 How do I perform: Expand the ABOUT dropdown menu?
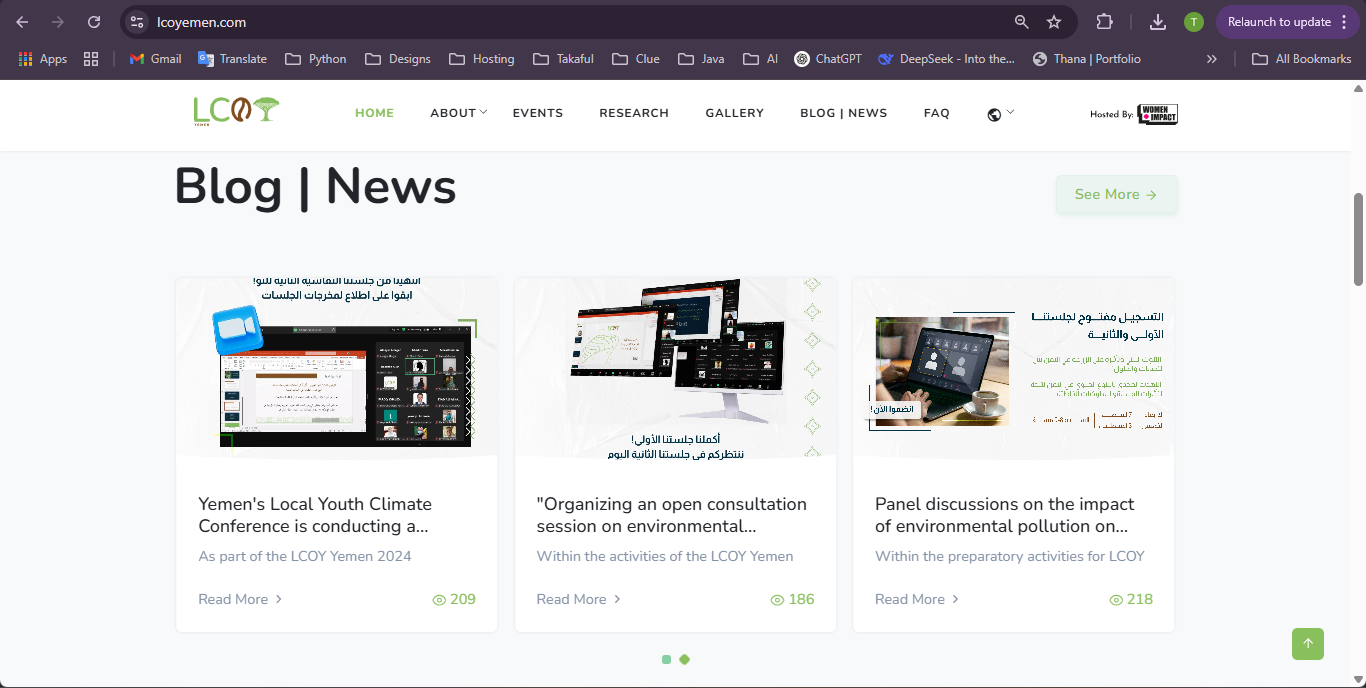point(458,113)
